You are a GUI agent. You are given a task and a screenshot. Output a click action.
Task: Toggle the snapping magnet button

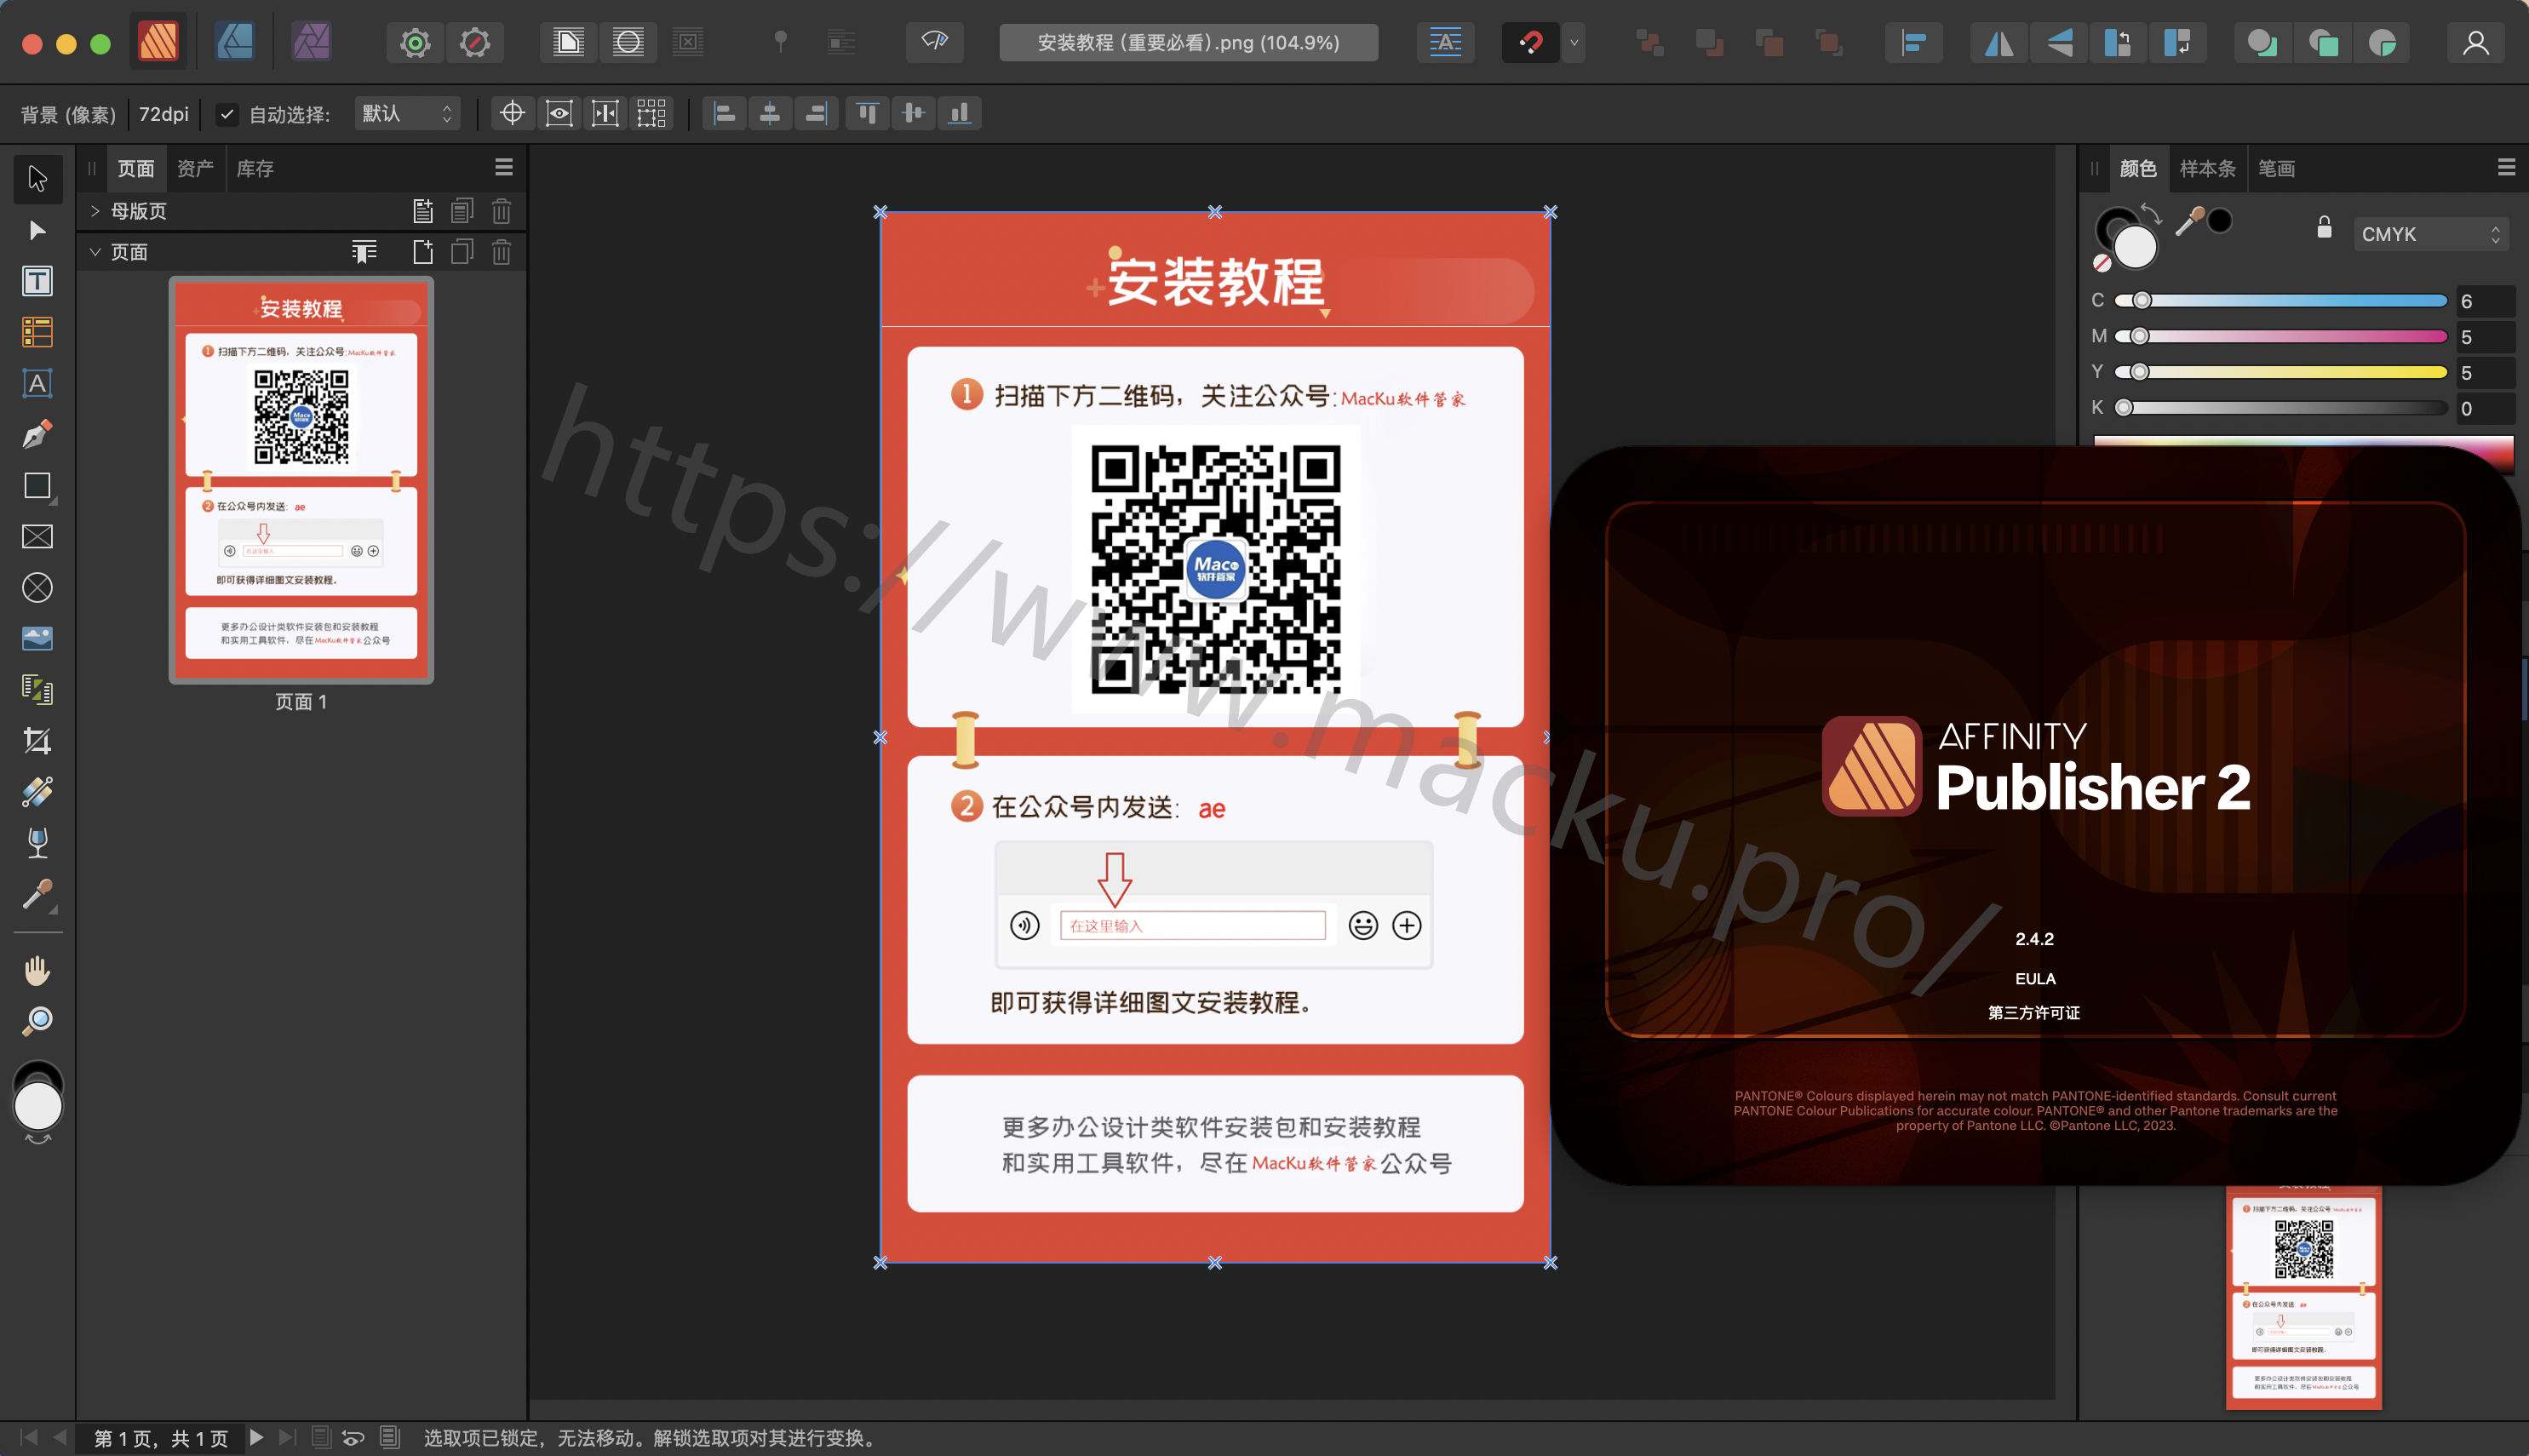1530,43
